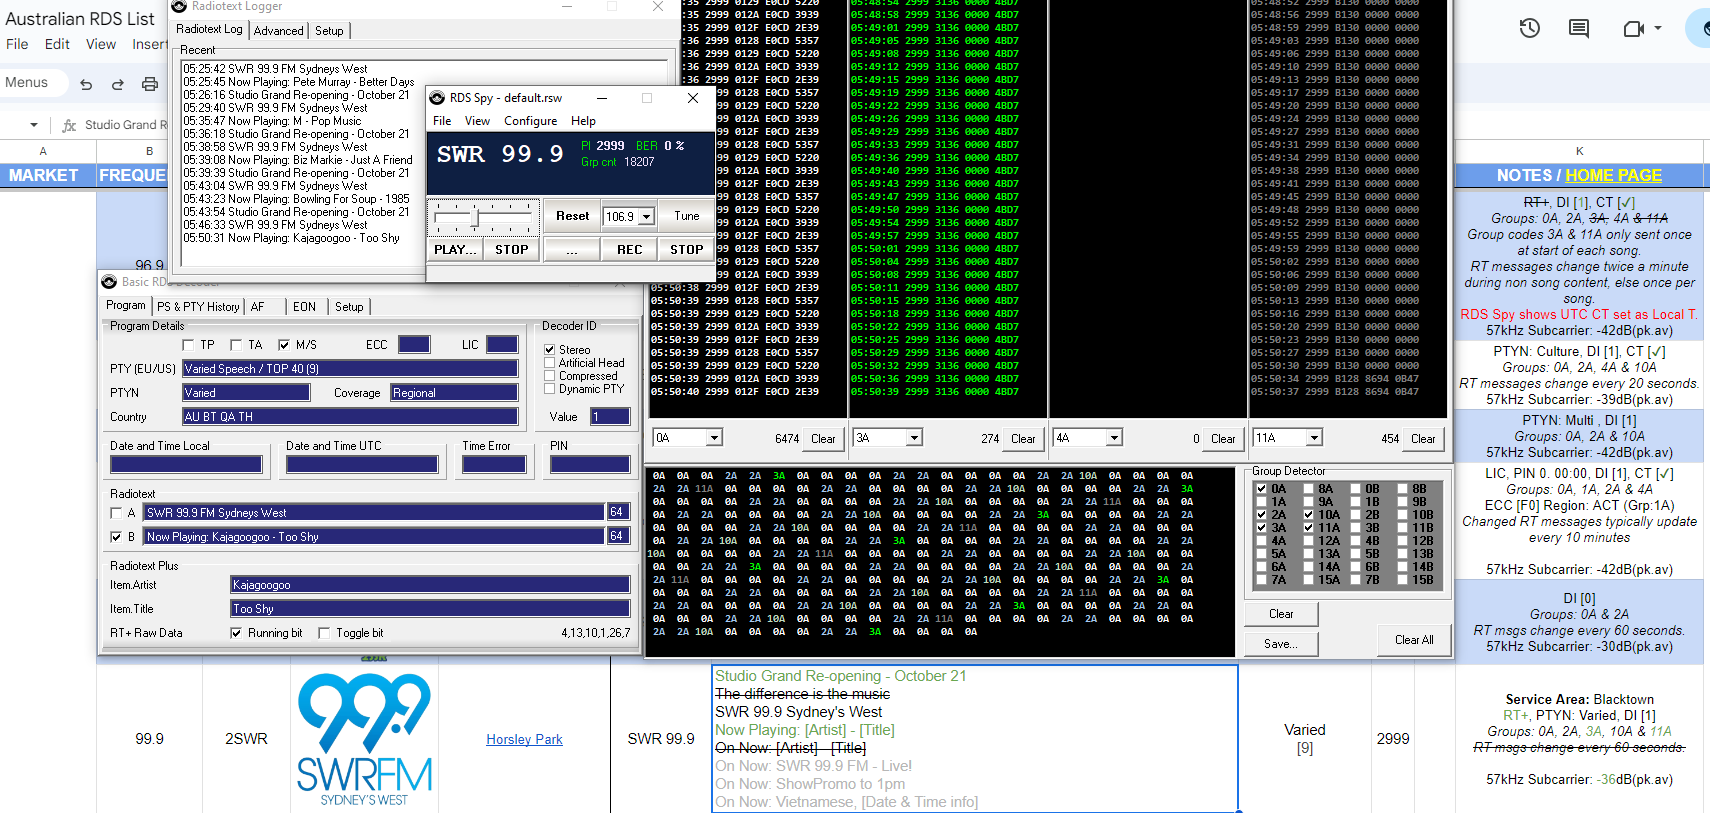This screenshot has height=813, width=1710.
Task: Open the 3A group selector dropdown
Action: [x=914, y=438]
